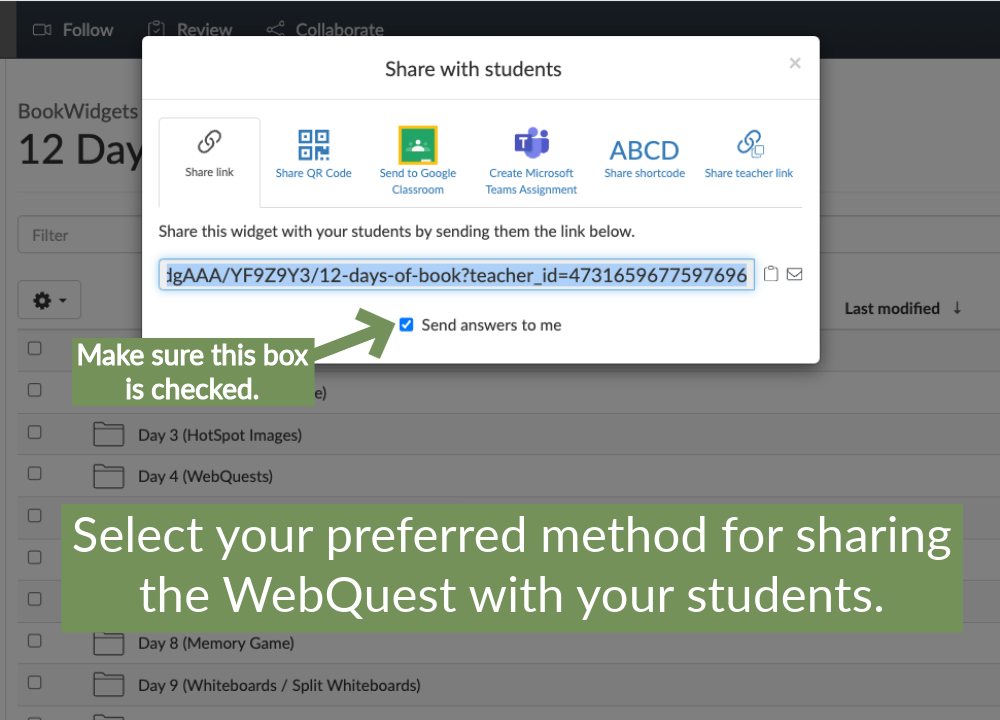The height and width of the screenshot is (720, 1000).
Task: Click the gear settings icon
Action: click(x=43, y=299)
